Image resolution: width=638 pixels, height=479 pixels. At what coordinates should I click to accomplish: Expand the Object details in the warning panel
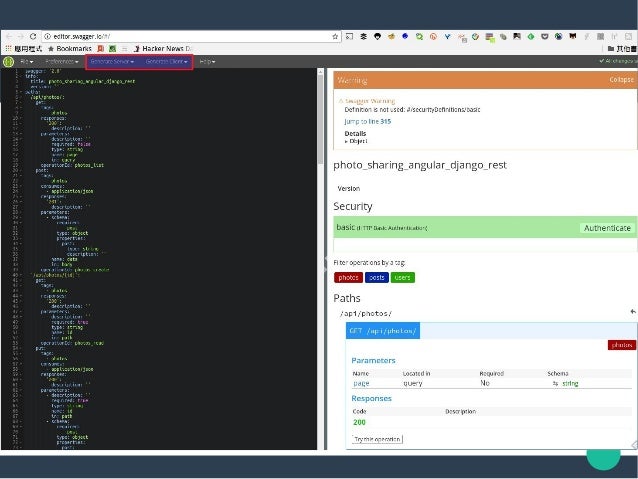click(x=356, y=141)
